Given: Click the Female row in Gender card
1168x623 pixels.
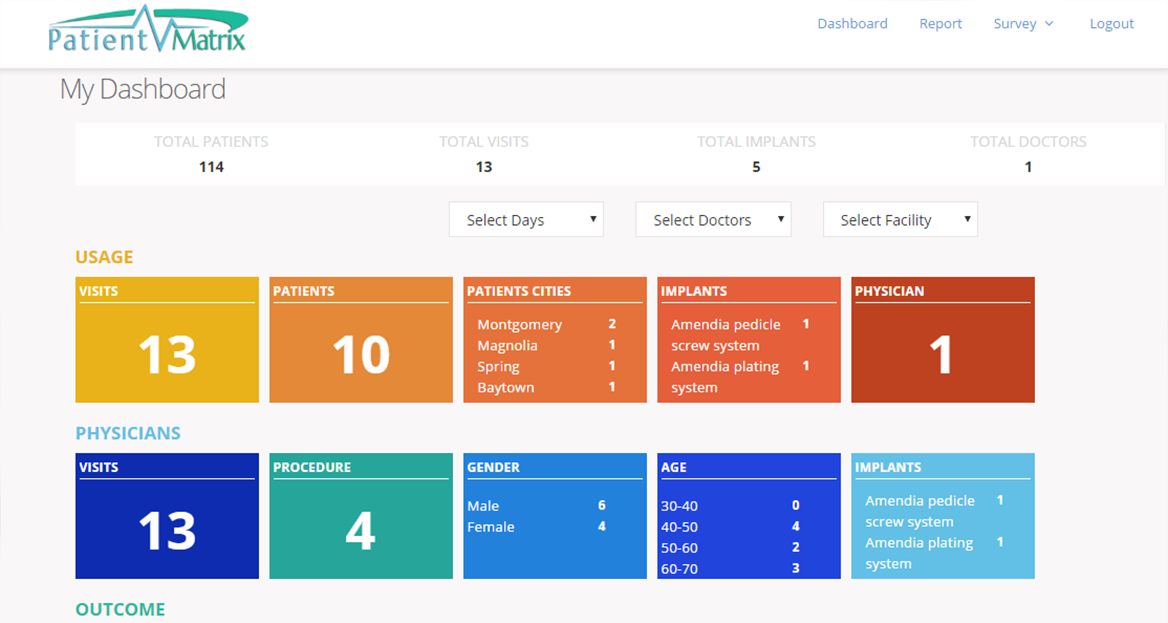Looking at the screenshot, I should point(536,526).
